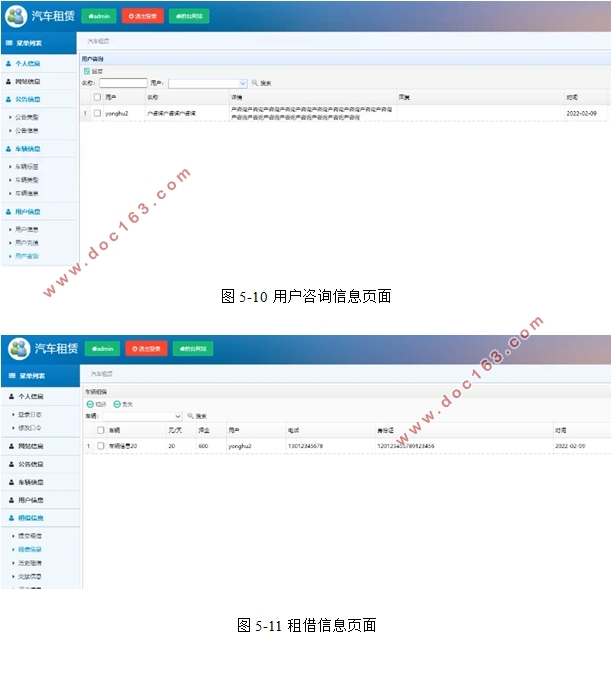Open 登录日志 item in Figure 5-11 sidebar

tap(30, 414)
